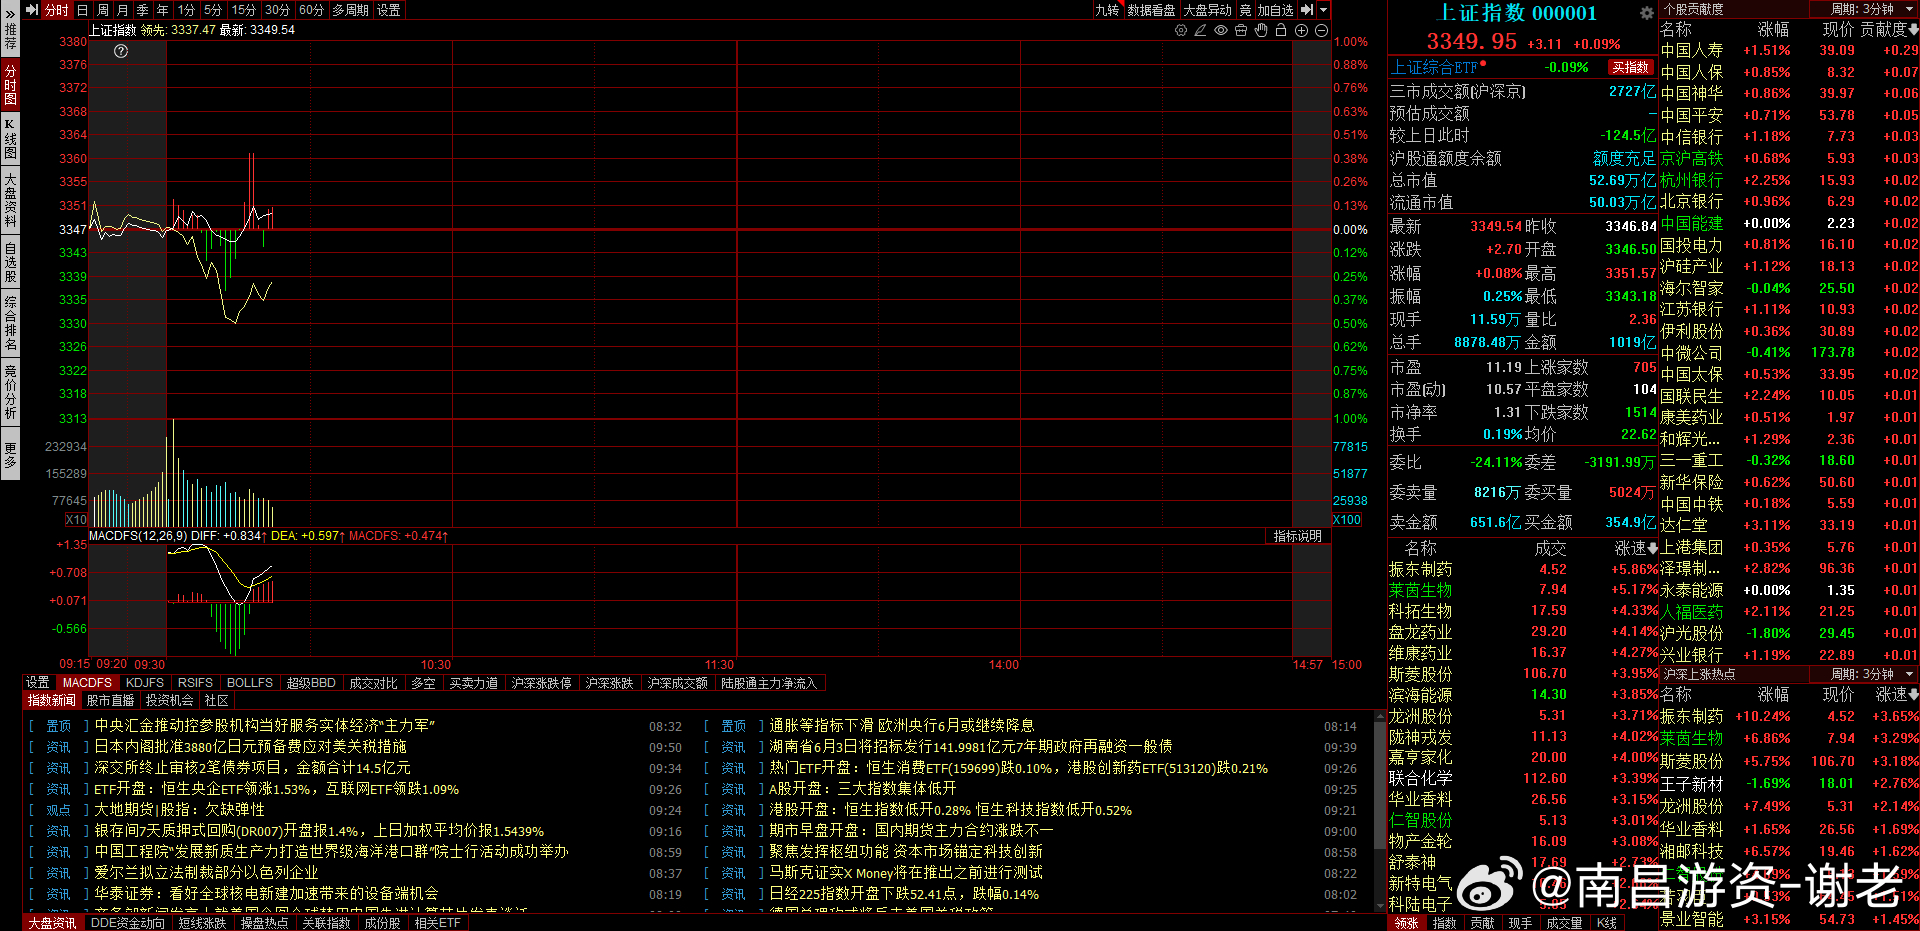Switch to the 投资机会 news tab
This screenshot has height=931, width=1920.
click(169, 700)
